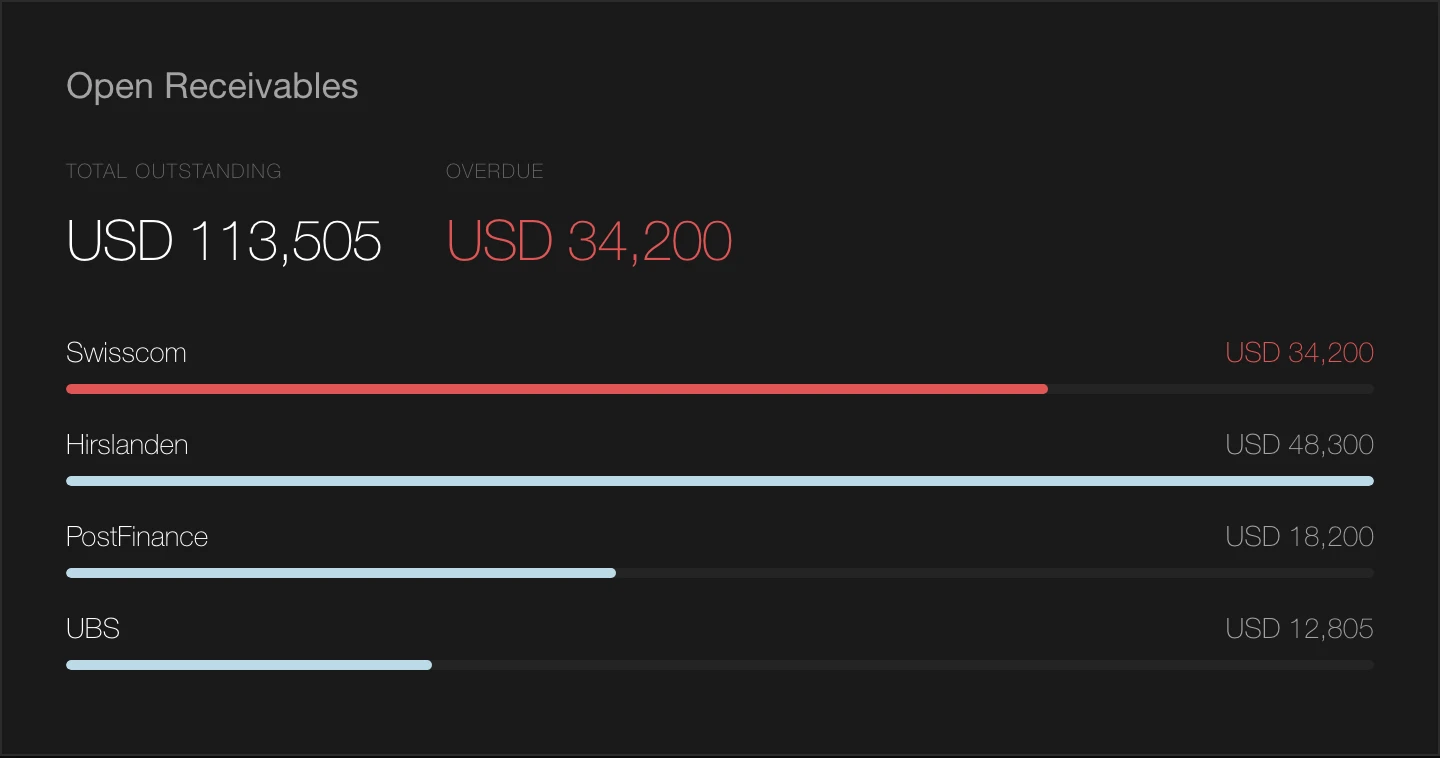Click the Open Receivables title
1440x758 pixels.
coord(212,86)
